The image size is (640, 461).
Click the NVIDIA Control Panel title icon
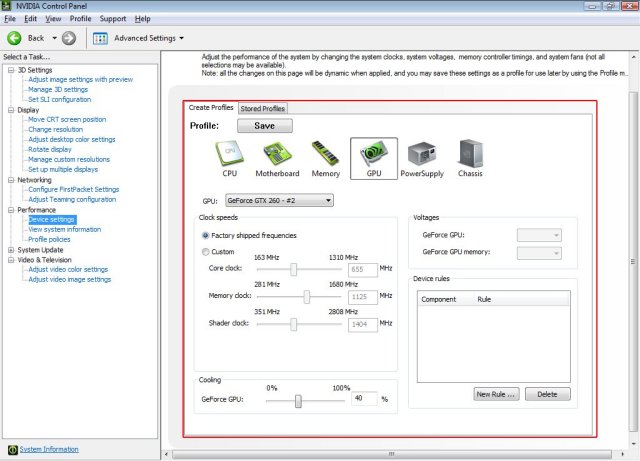click(6, 6)
